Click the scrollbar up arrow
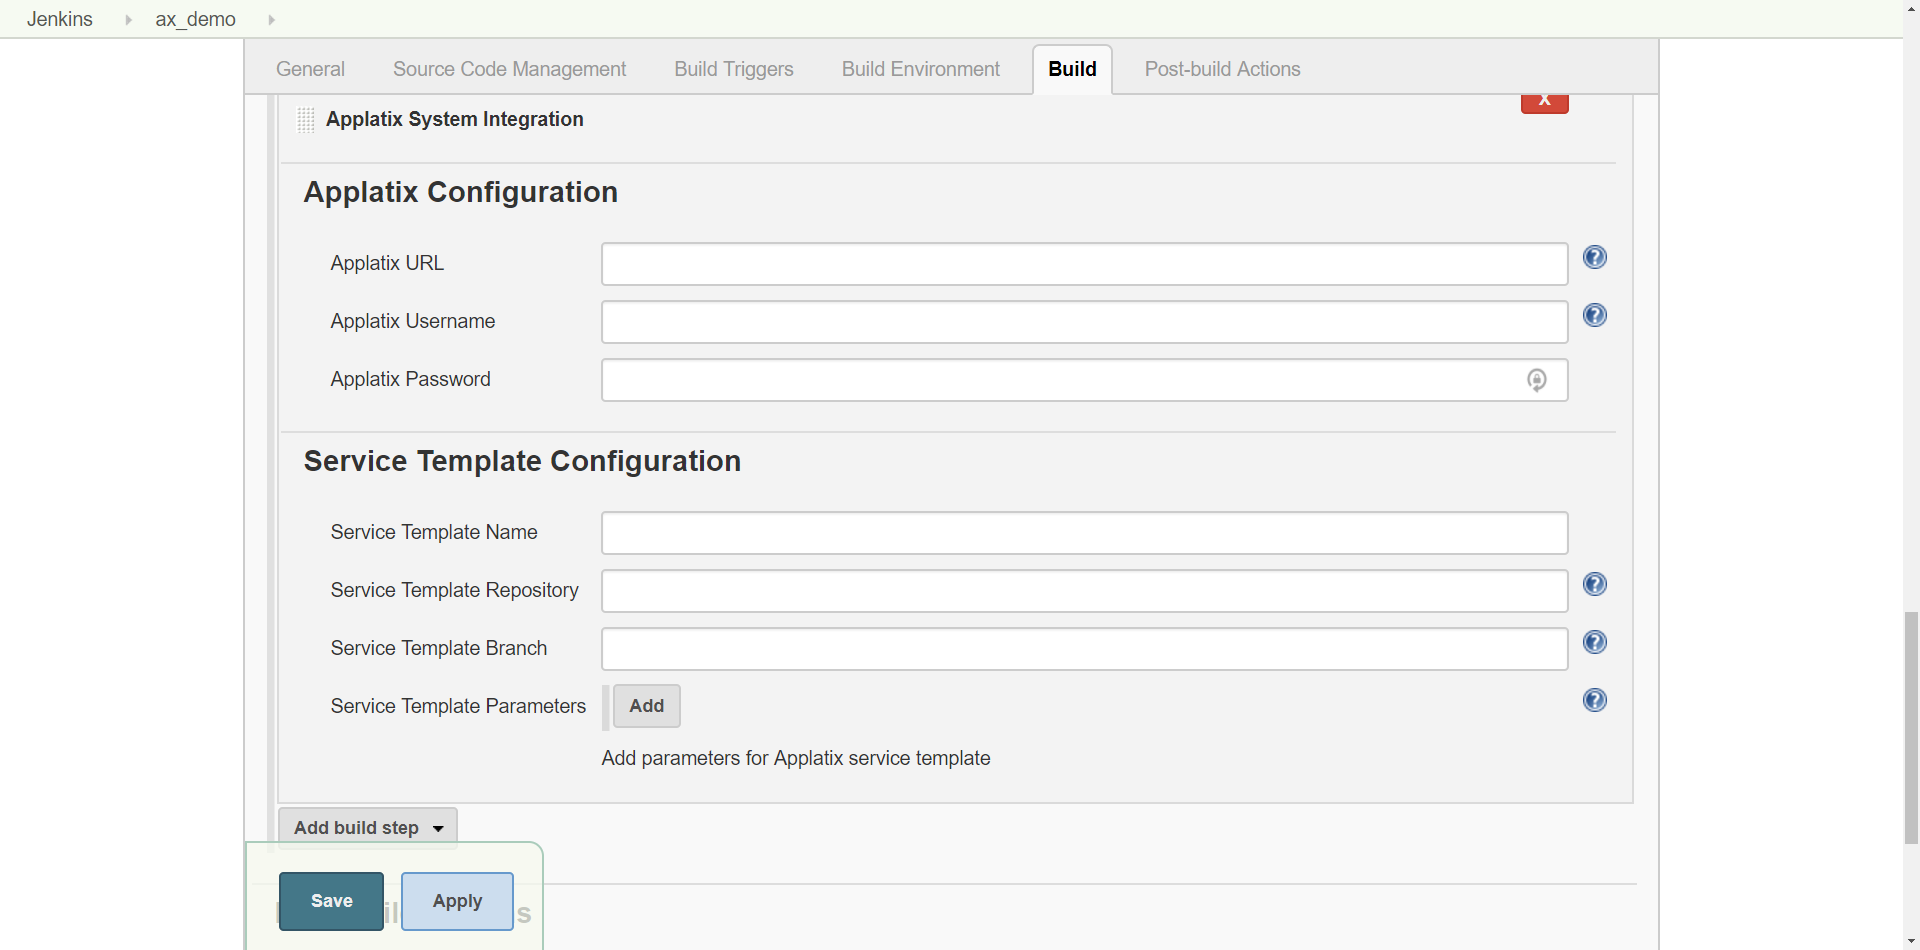The width and height of the screenshot is (1920, 950). coord(1911,8)
